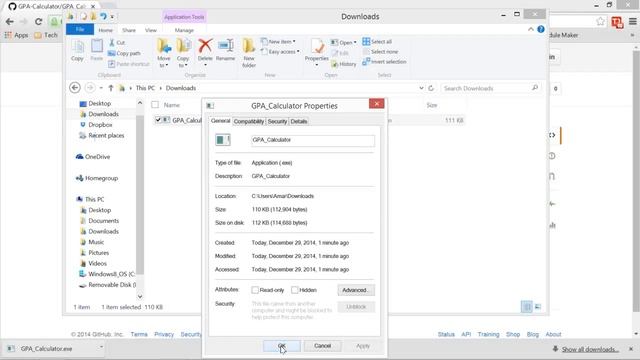The height and width of the screenshot is (360, 640).
Task: Open the Terms link on GitHub footer
Action: (x=139, y=334)
